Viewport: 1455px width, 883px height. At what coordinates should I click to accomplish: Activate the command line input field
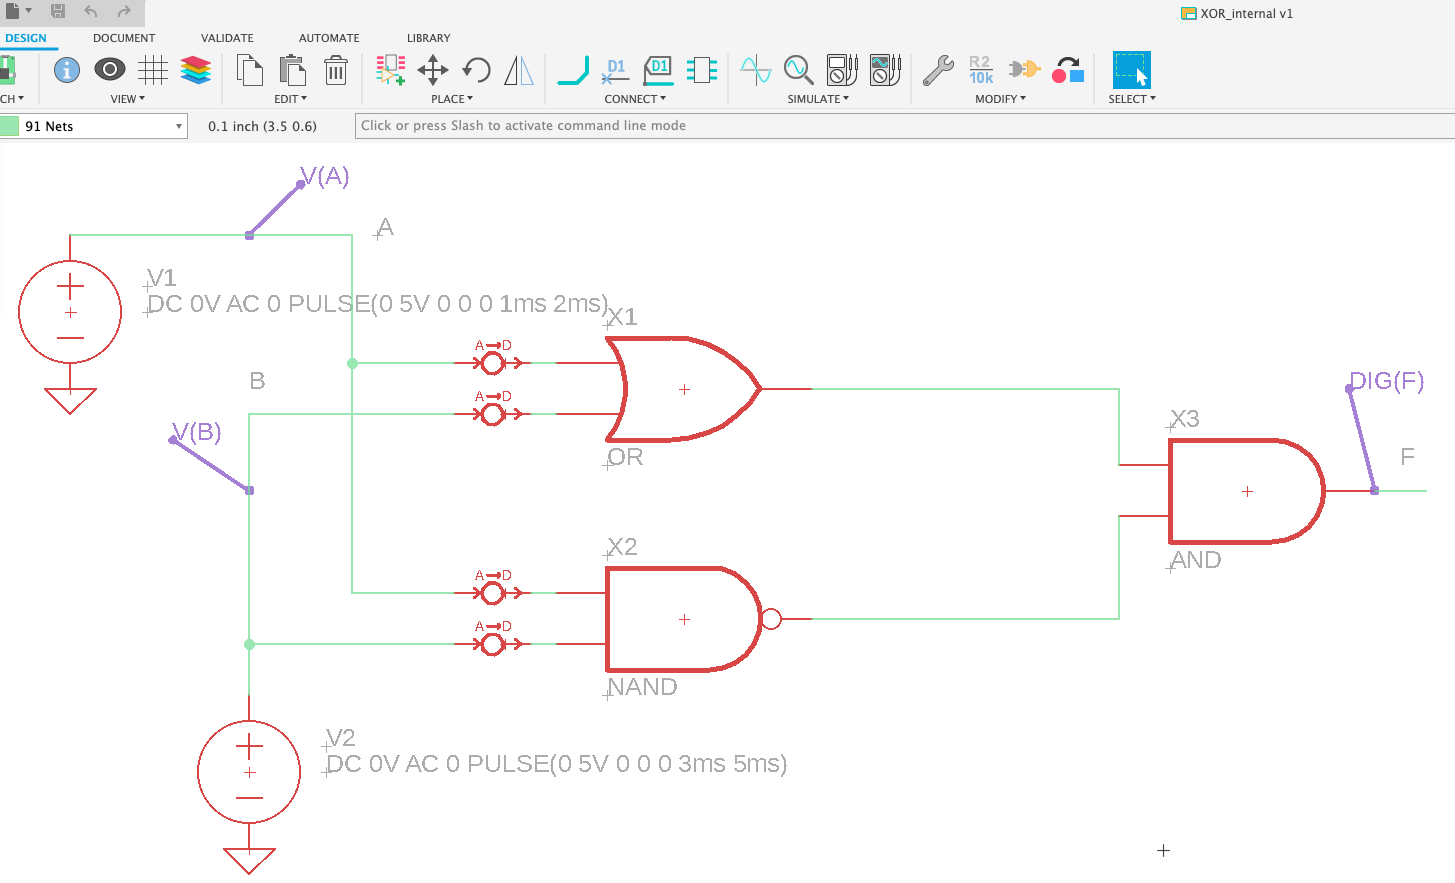pyautogui.click(x=700, y=126)
